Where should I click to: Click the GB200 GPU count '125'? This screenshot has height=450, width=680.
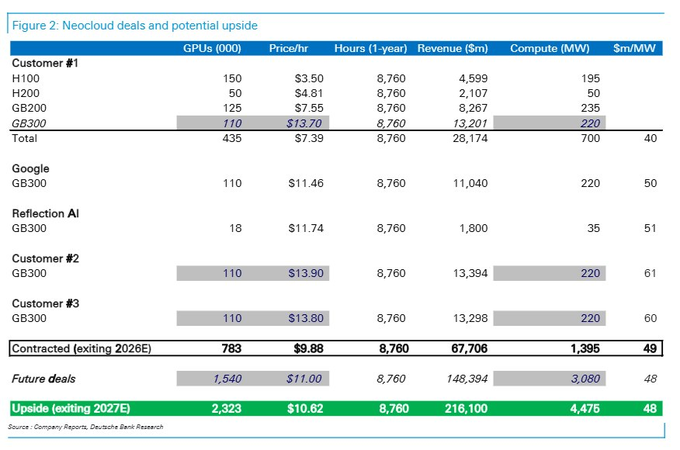232,108
